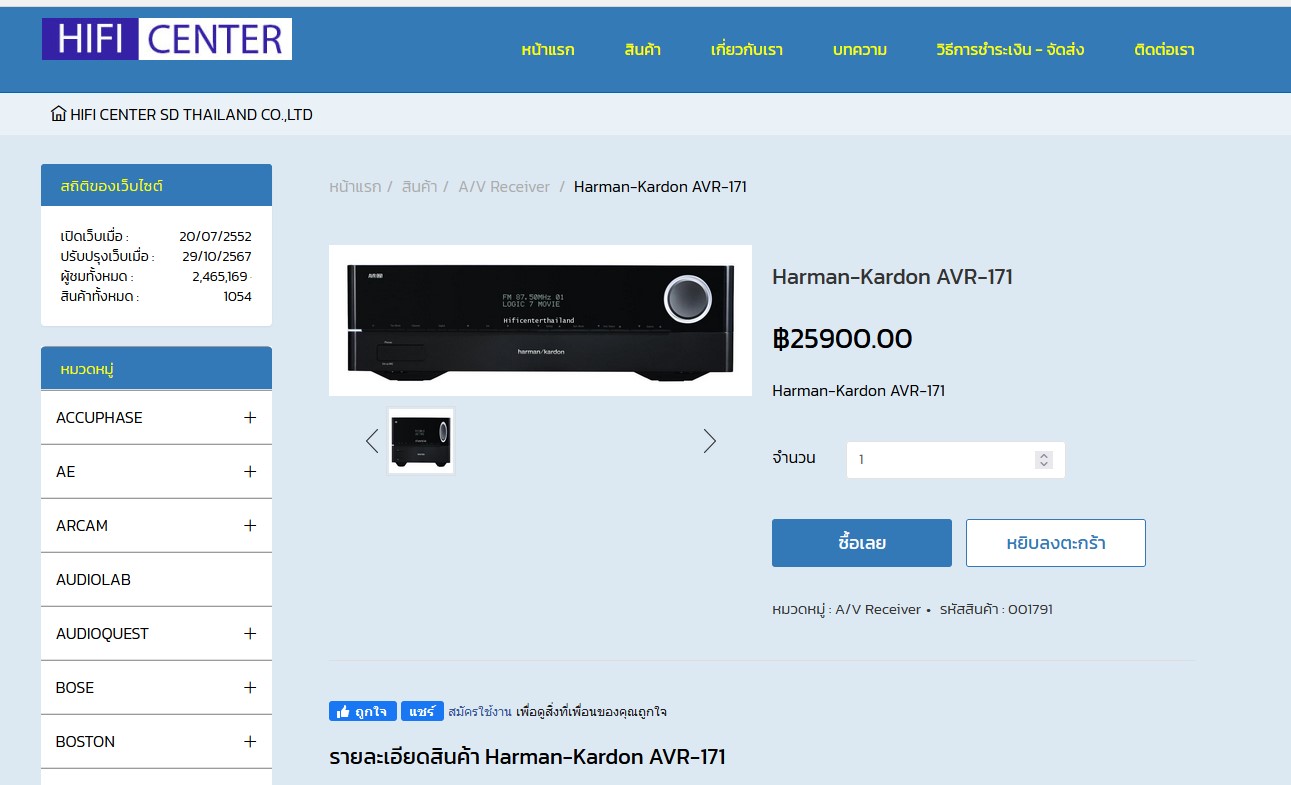Expand the AUDIOQUEST category plus icon
This screenshot has height=785, width=1291.
coord(250,634)
